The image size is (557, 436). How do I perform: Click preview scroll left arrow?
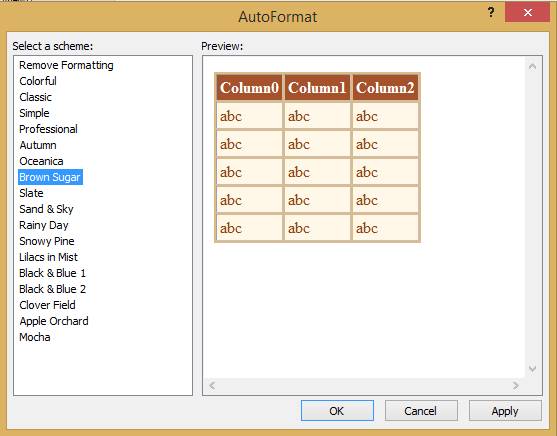[212, 385]
